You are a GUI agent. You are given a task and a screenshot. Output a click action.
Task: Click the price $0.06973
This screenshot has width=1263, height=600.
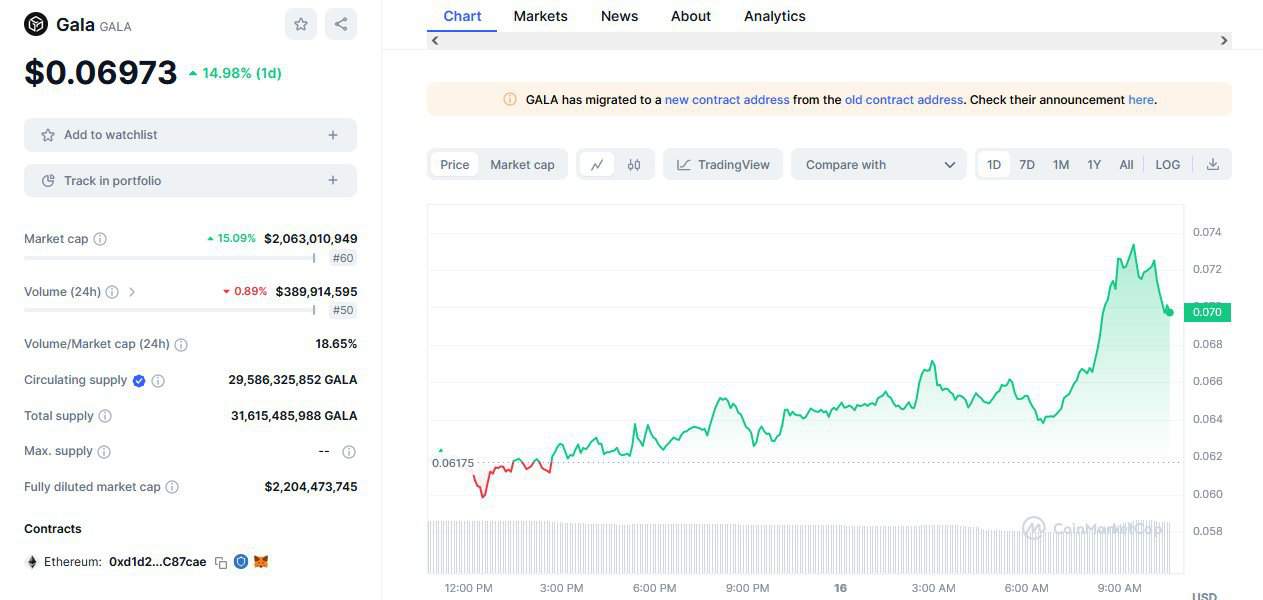tap(100, 72)
